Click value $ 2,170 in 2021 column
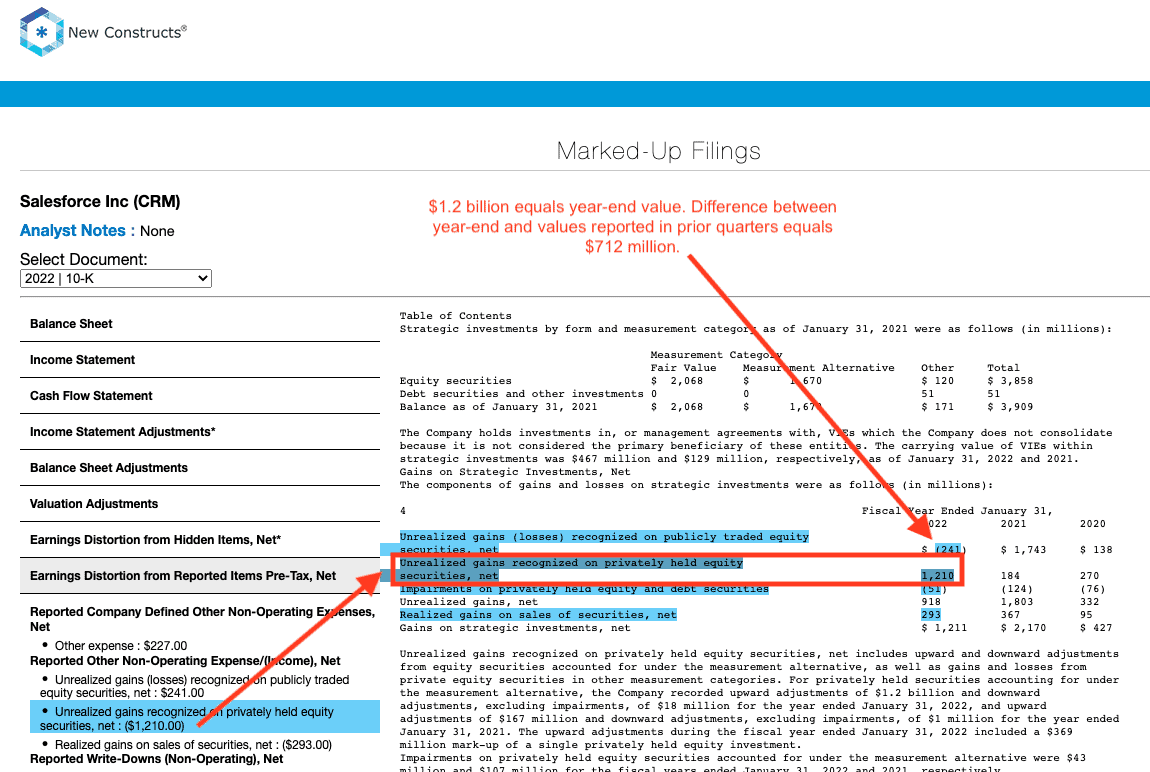The image size is (1150, 772). pyautogui.click(x=1023, y=628)
